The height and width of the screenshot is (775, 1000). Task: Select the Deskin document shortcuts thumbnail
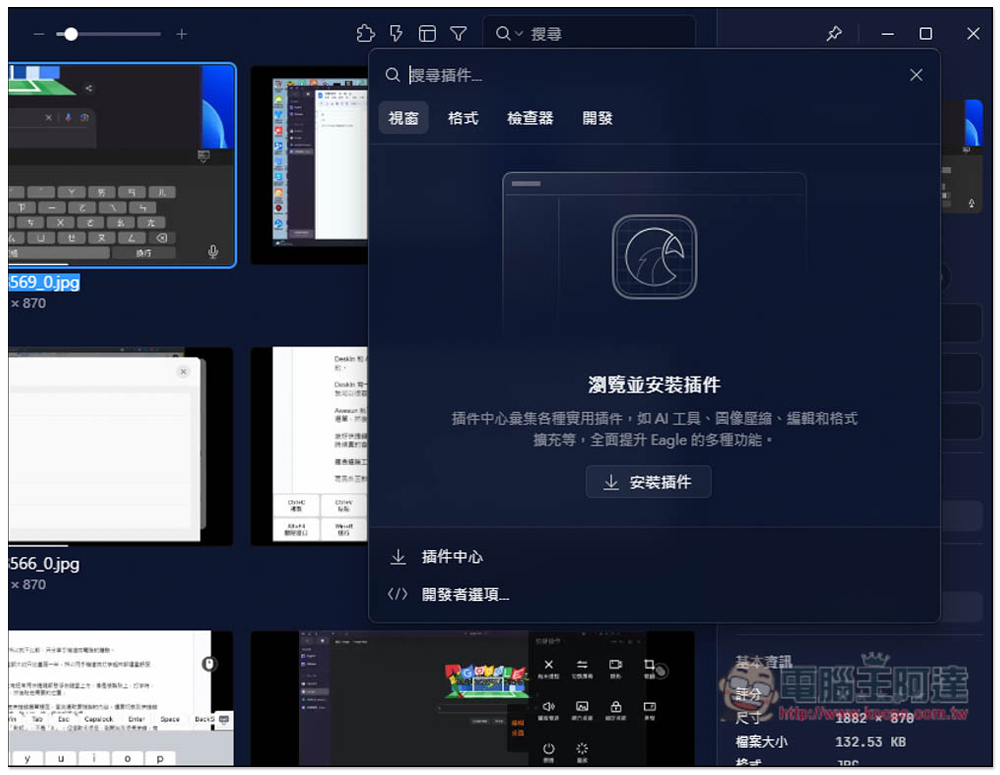point(310,447)
